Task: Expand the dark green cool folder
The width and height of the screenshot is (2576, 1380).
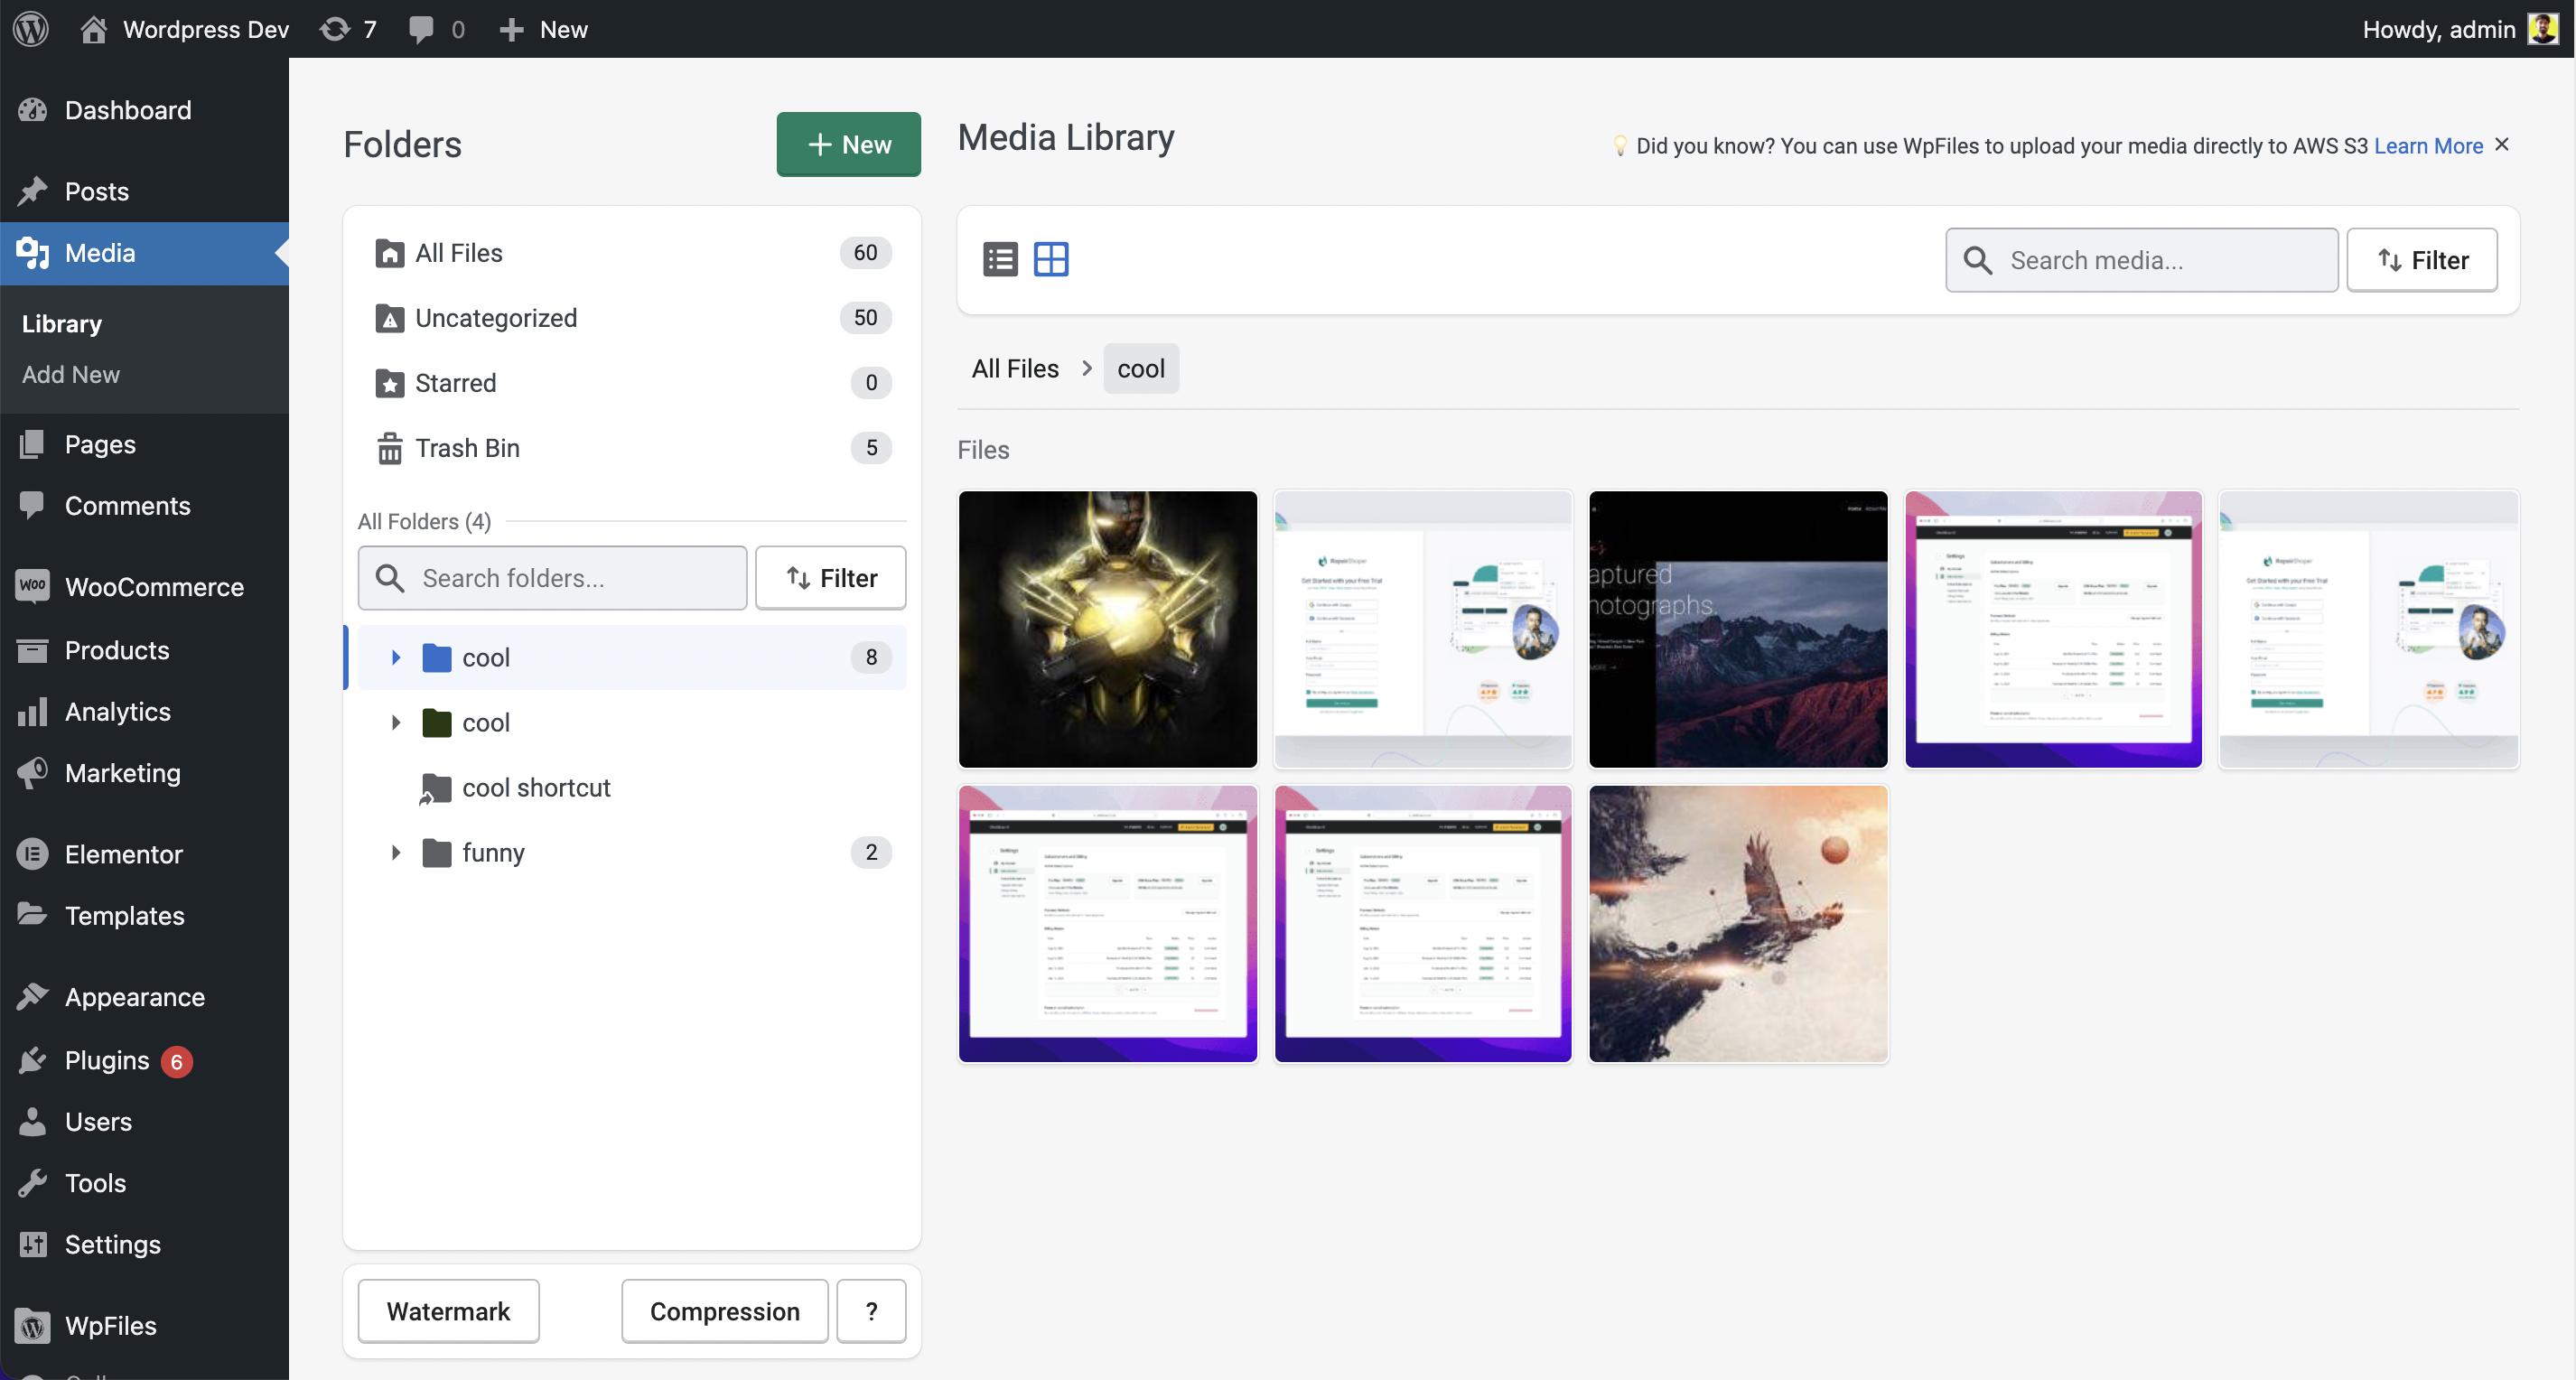Action: (x=396, y=722)
